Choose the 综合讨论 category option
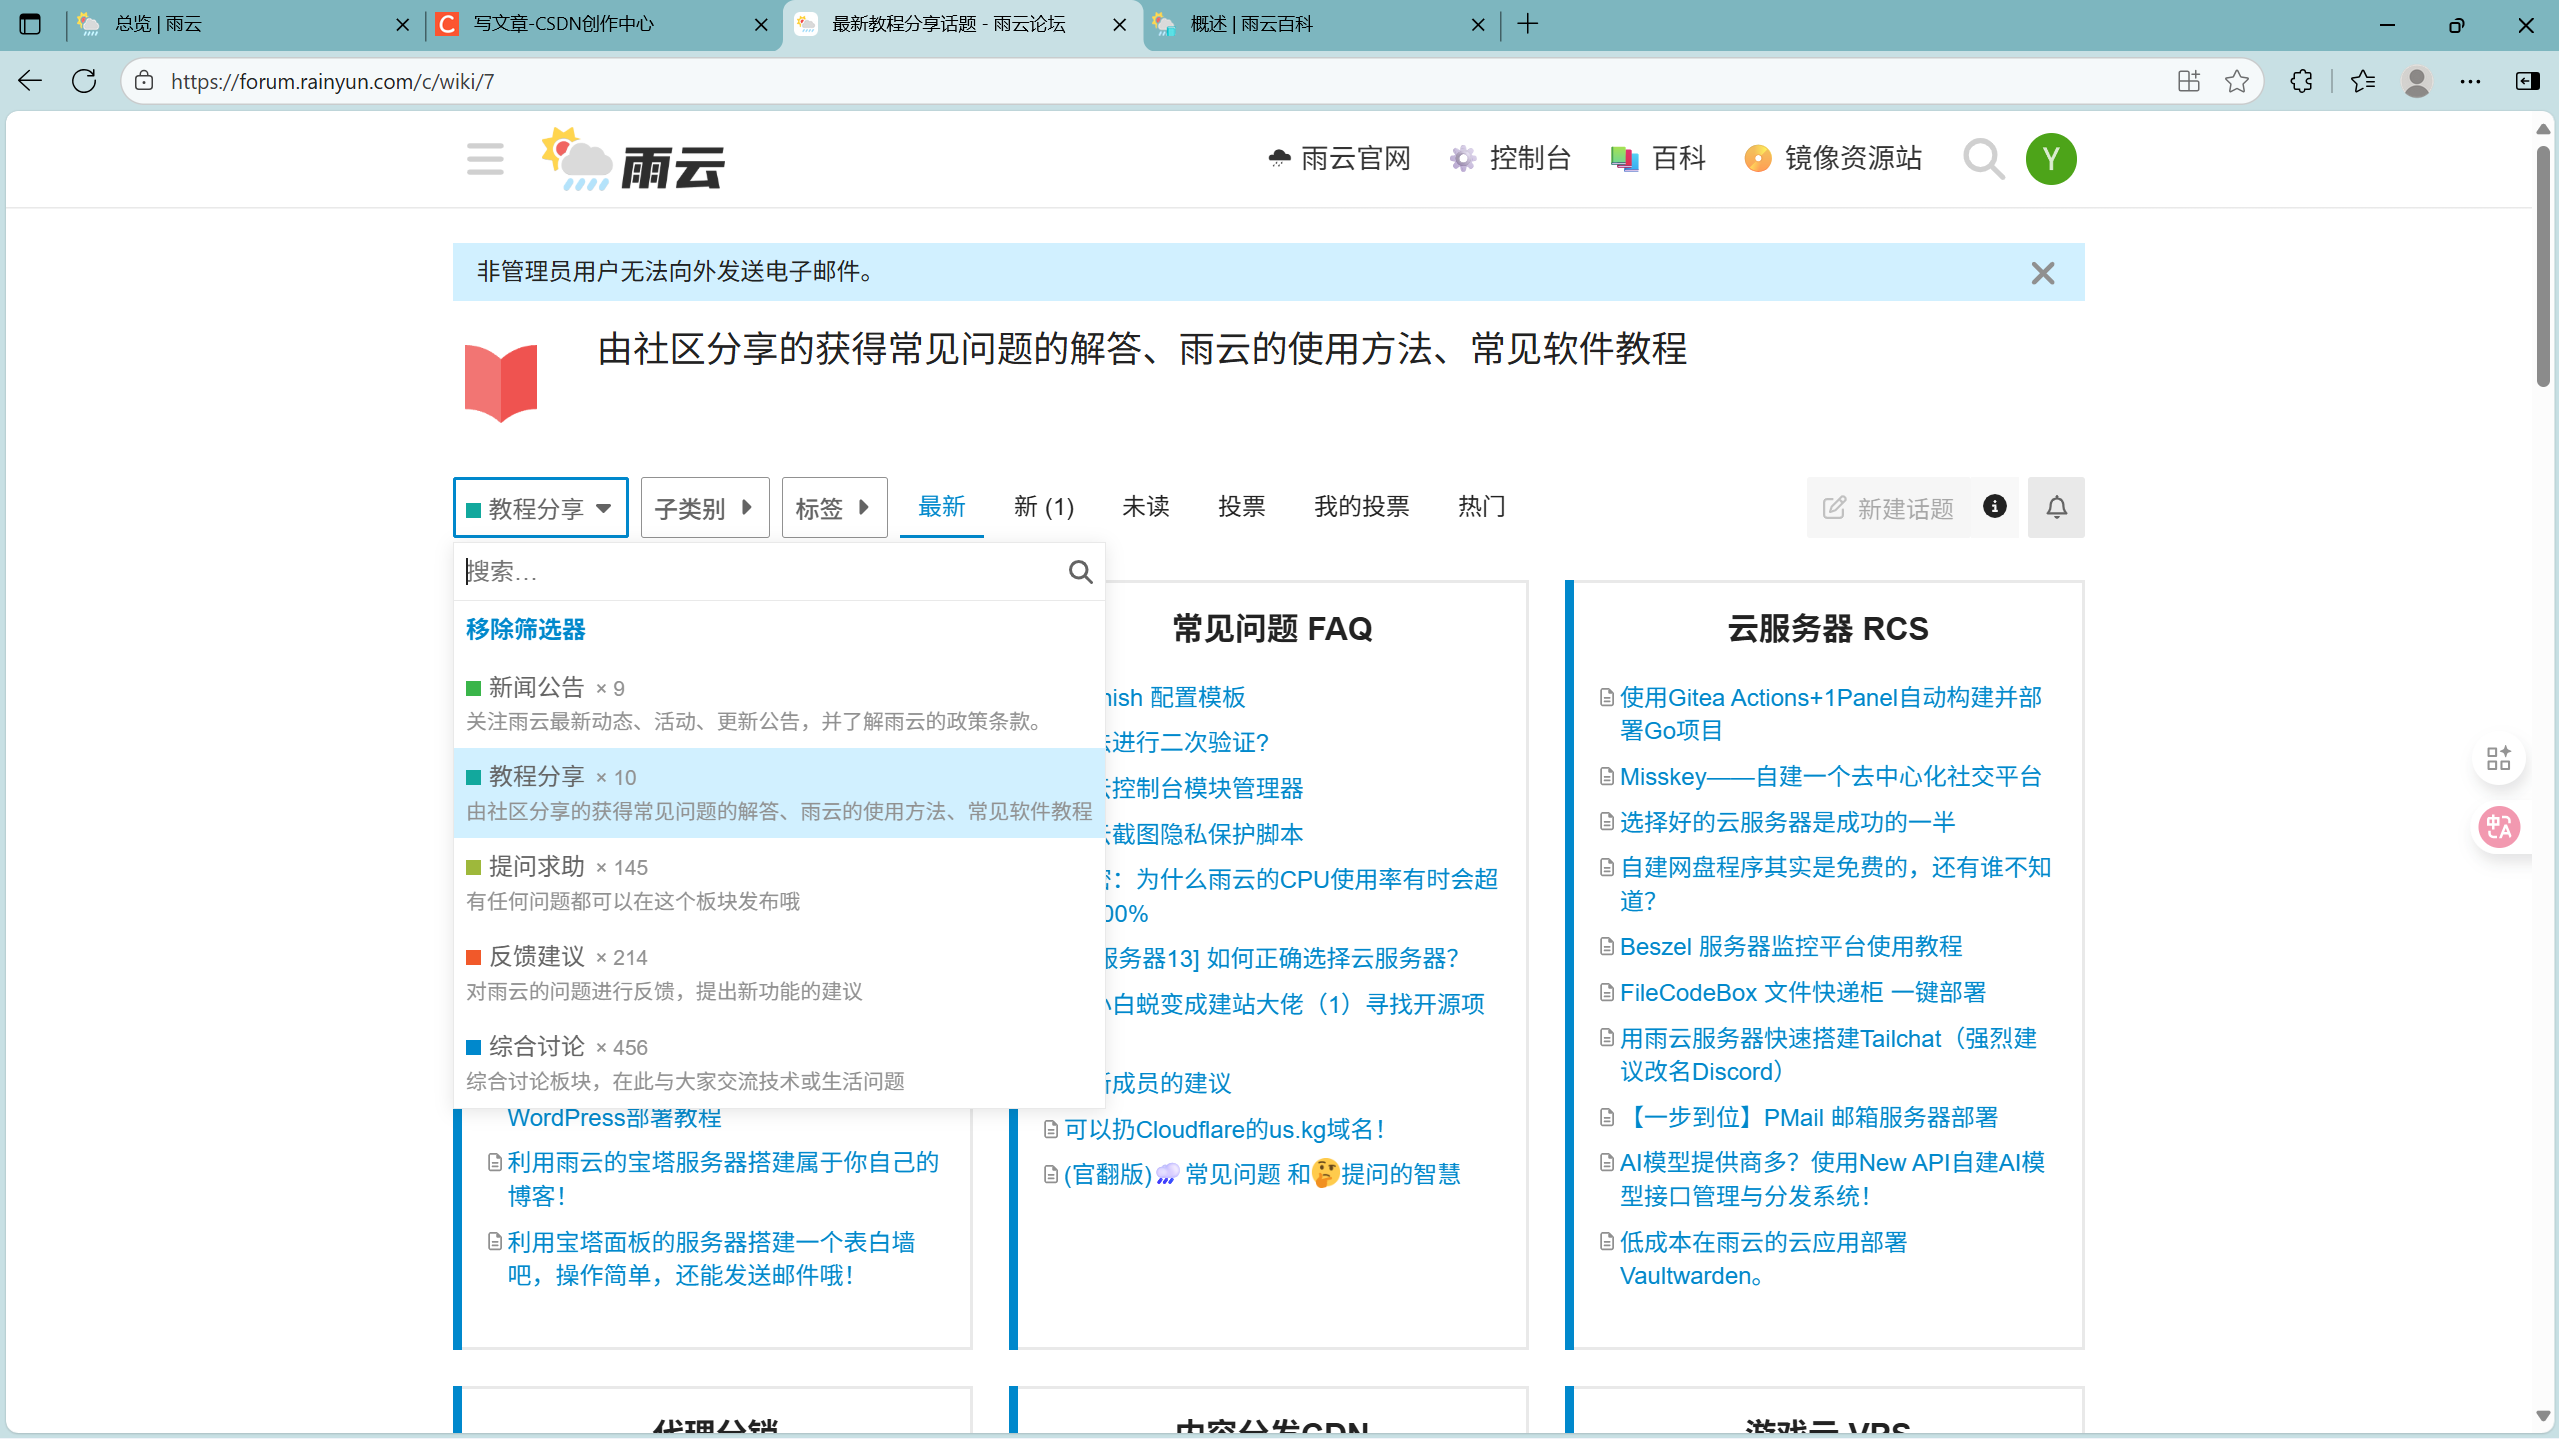 point(536,1047)
